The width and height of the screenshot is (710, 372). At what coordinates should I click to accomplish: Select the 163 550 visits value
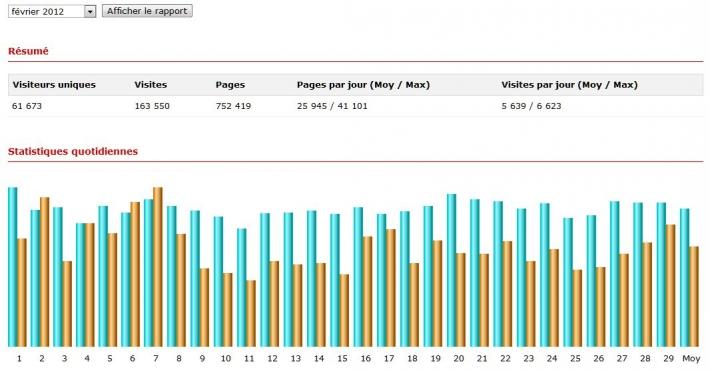tap(152, 106)
